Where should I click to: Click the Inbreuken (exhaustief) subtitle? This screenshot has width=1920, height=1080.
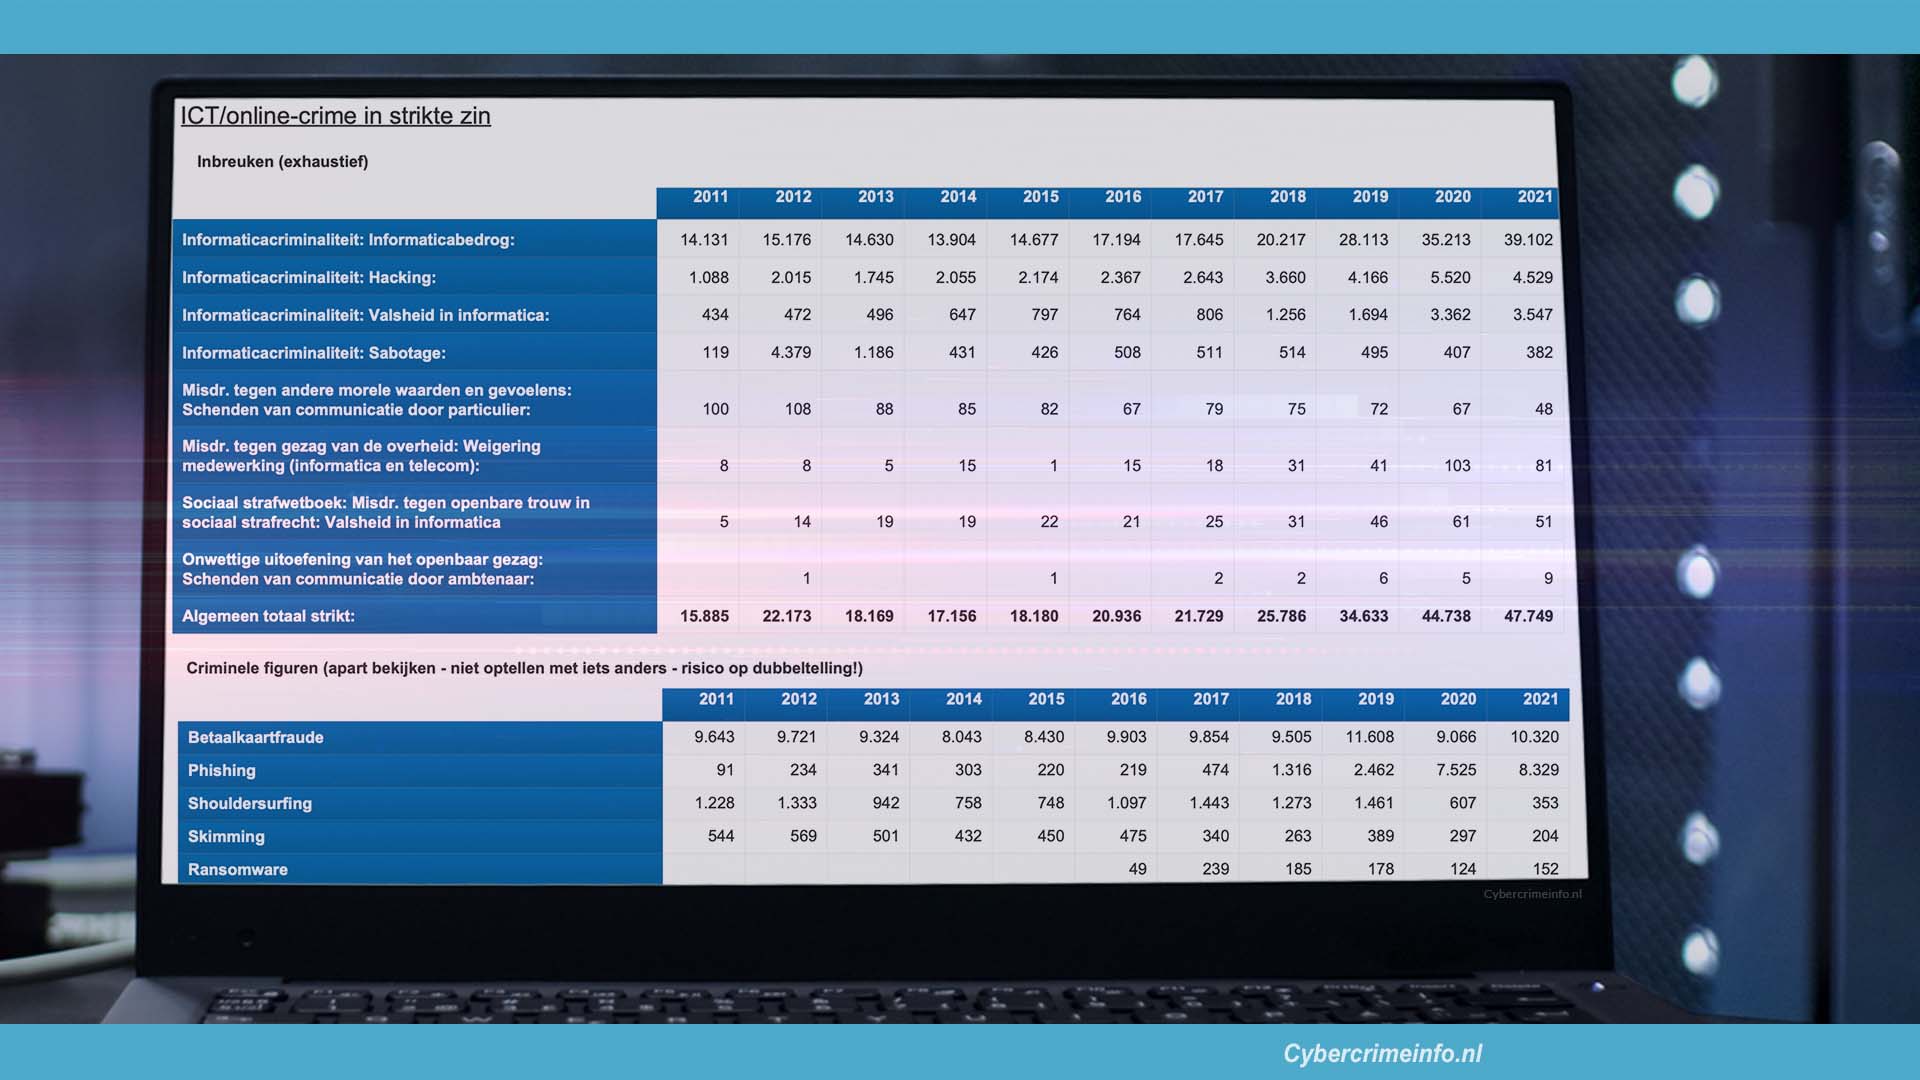(x=282, y=162)
